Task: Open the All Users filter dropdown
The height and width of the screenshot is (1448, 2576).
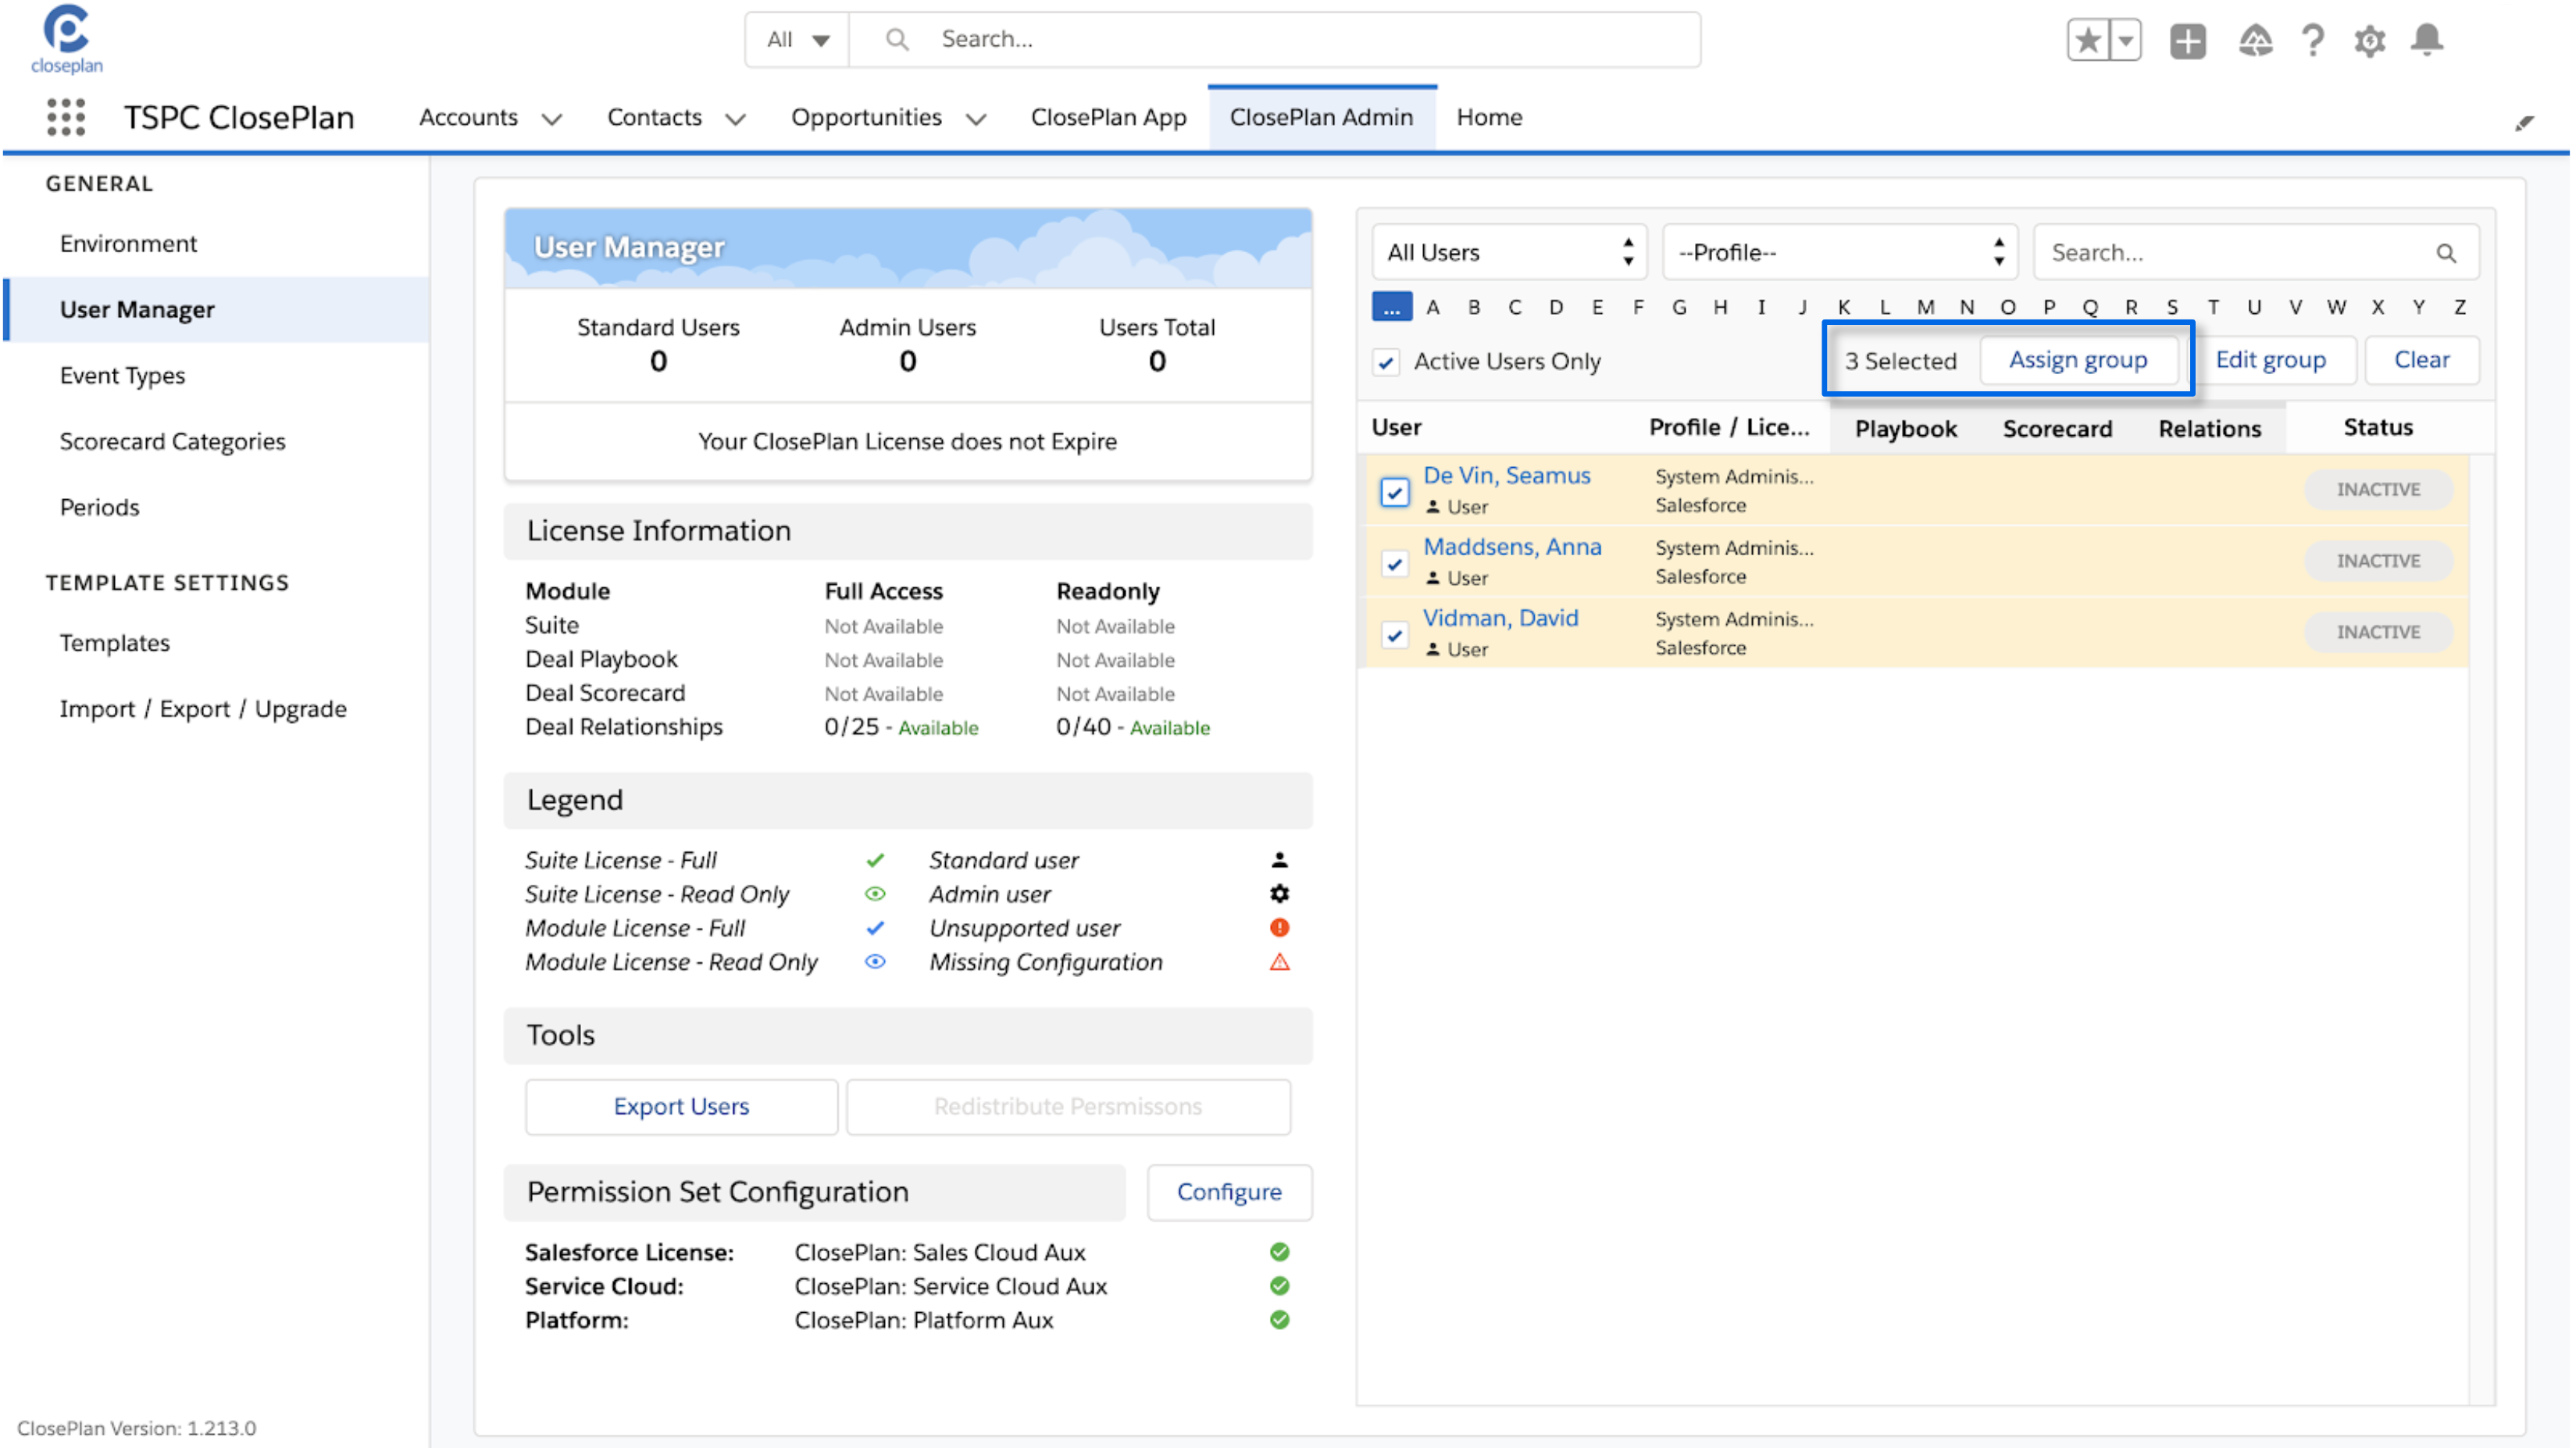Action: click(x=1509, y=252)
